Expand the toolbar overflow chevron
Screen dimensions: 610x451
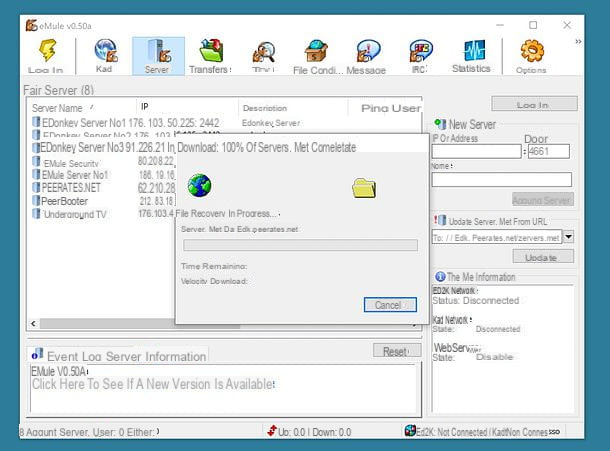coord(578,41)
